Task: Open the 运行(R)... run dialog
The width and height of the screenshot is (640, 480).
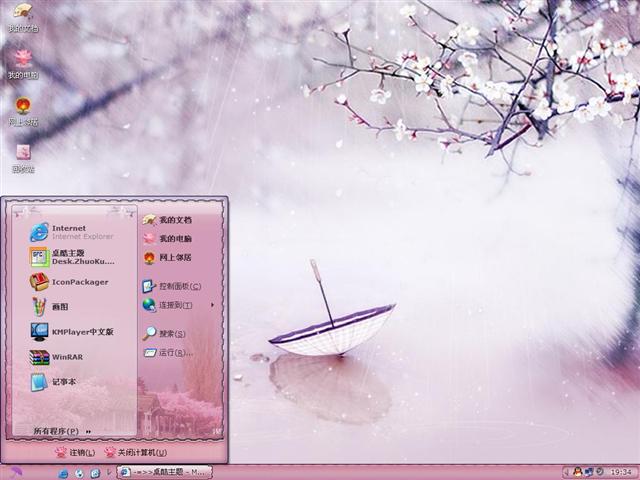Action: (168, 352)
